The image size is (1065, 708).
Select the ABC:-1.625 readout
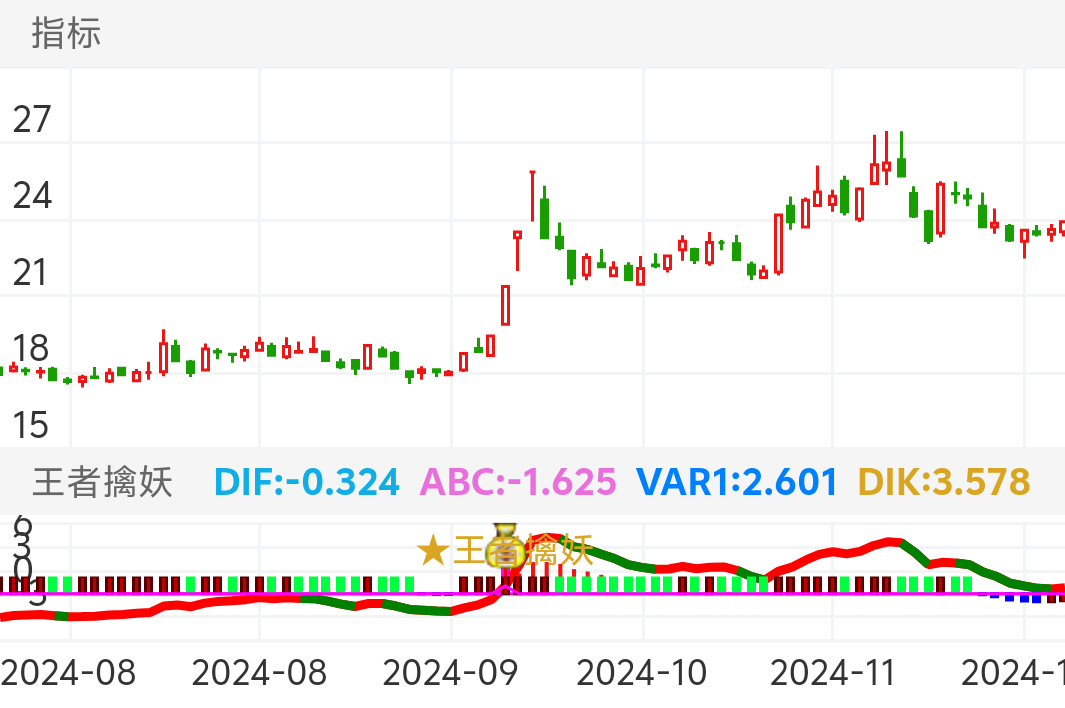coord(518,482)
